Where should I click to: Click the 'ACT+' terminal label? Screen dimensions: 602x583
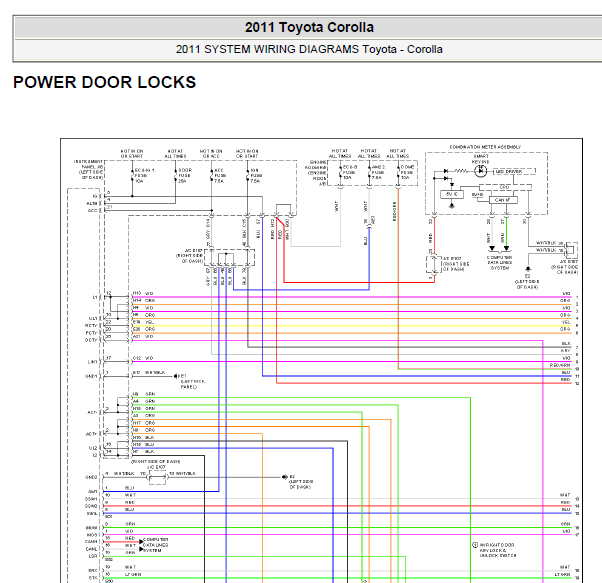[x=92, y=434]
